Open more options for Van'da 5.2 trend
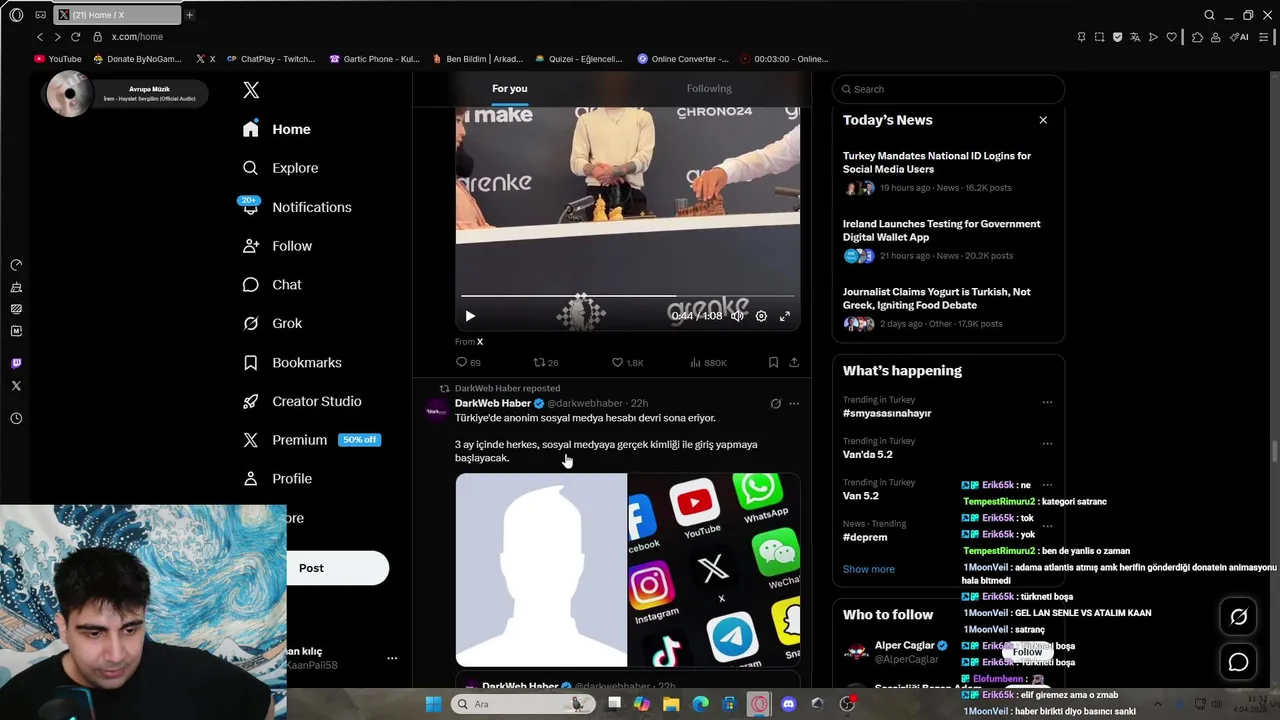Screen dimensions: 1280x720 (x=1047, y=443)
